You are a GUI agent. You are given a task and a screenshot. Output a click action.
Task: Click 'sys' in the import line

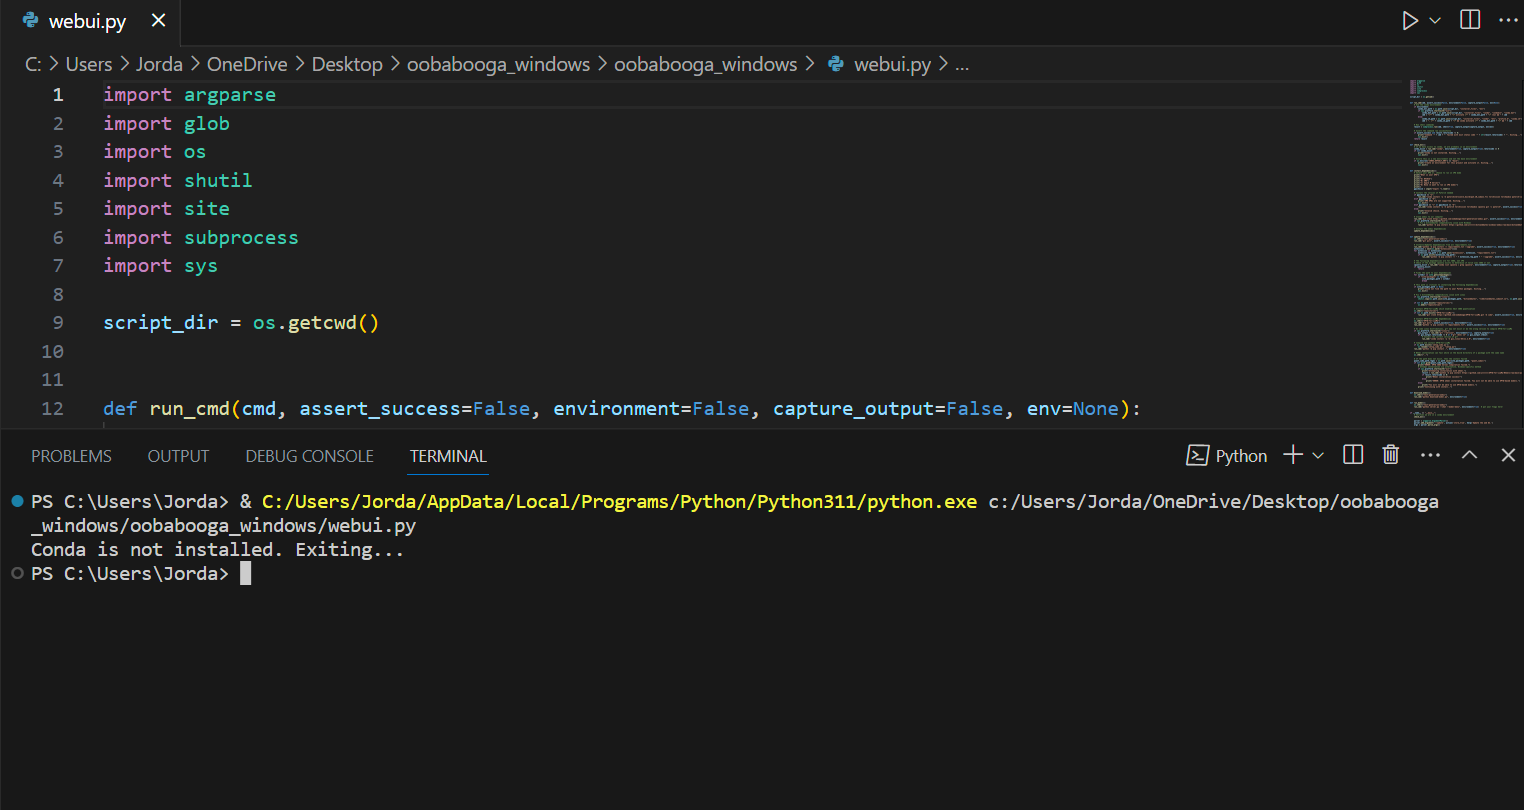coord(201,266)
